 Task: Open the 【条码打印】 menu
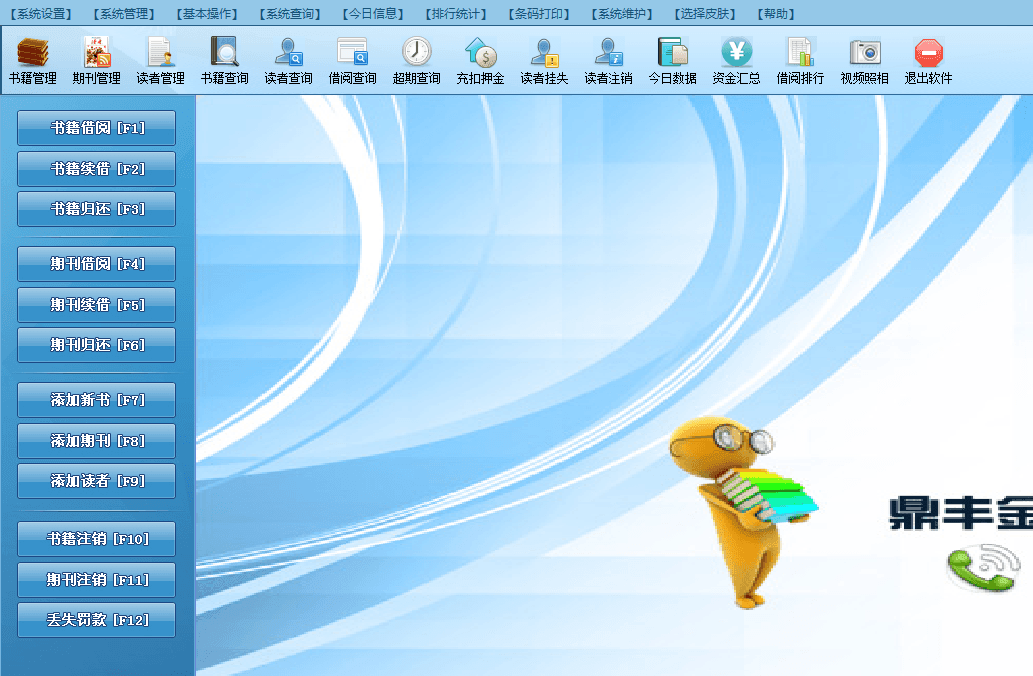(x=541, y=14)
